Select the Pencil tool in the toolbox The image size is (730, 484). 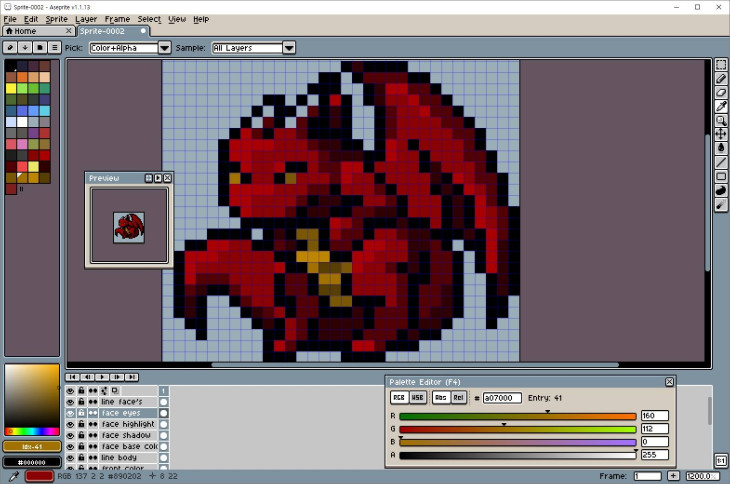(x=721, y=79)
